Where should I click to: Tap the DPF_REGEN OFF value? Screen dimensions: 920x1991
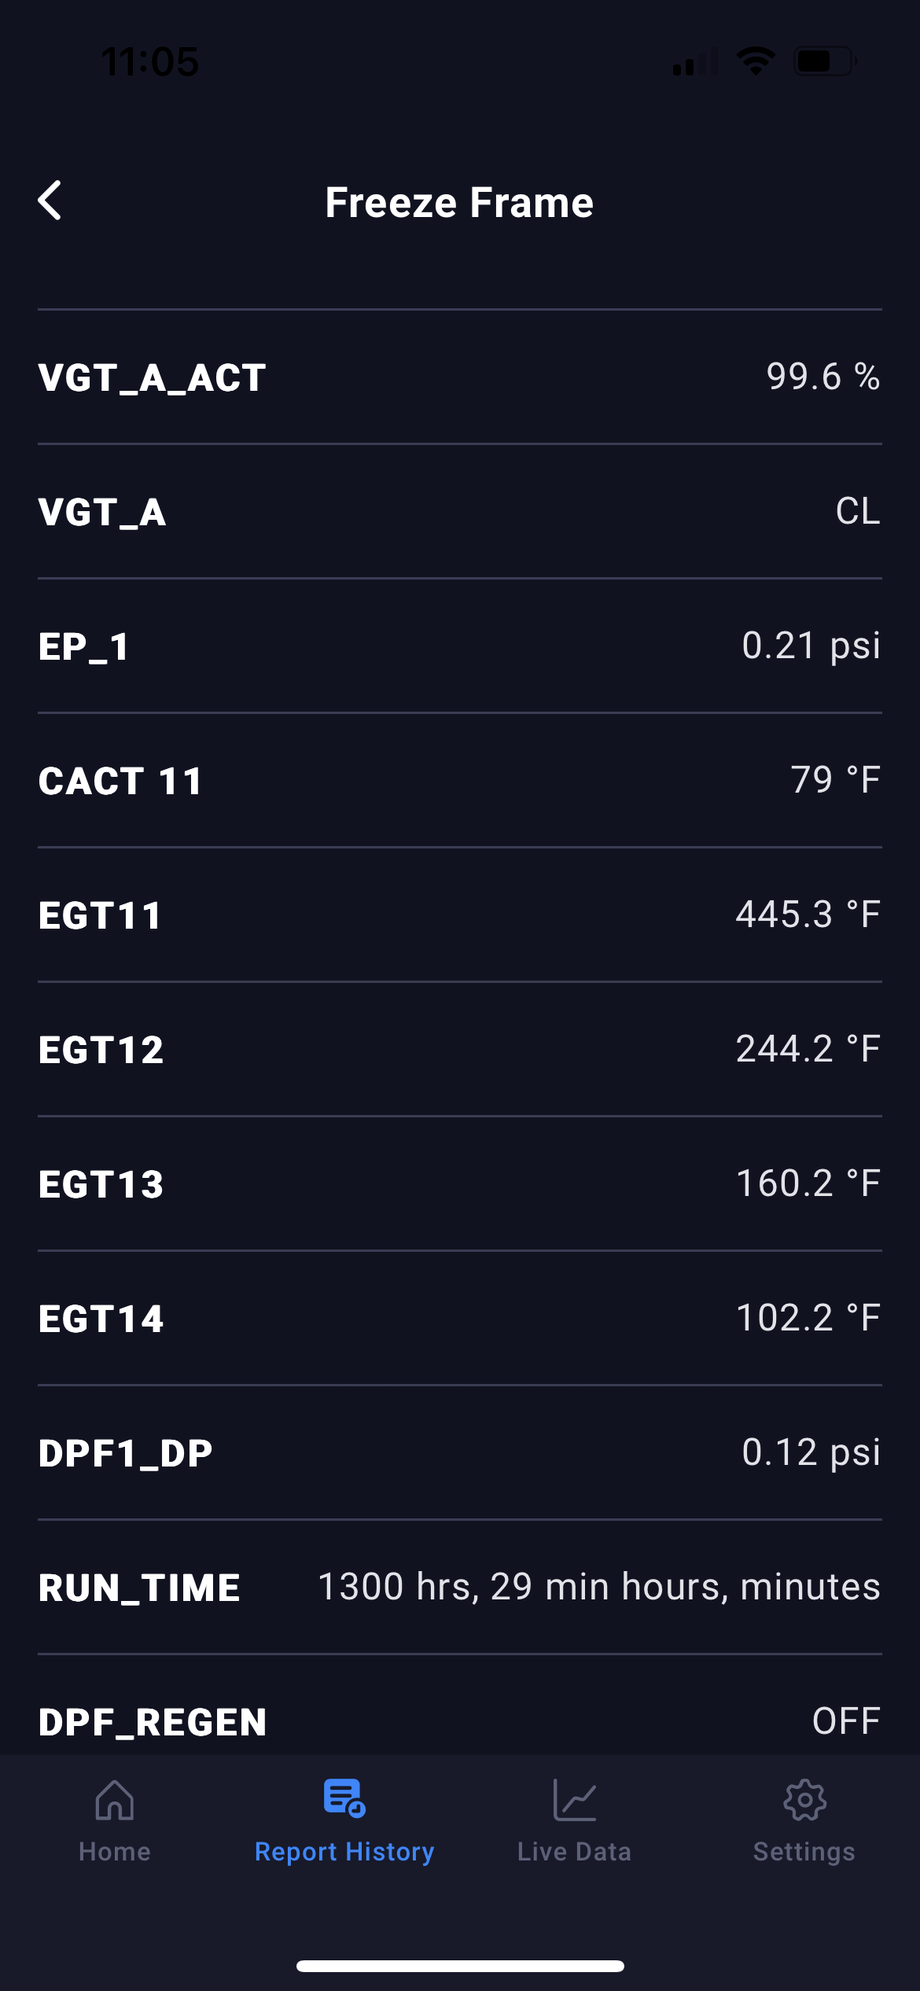(x=845, y=1721)
